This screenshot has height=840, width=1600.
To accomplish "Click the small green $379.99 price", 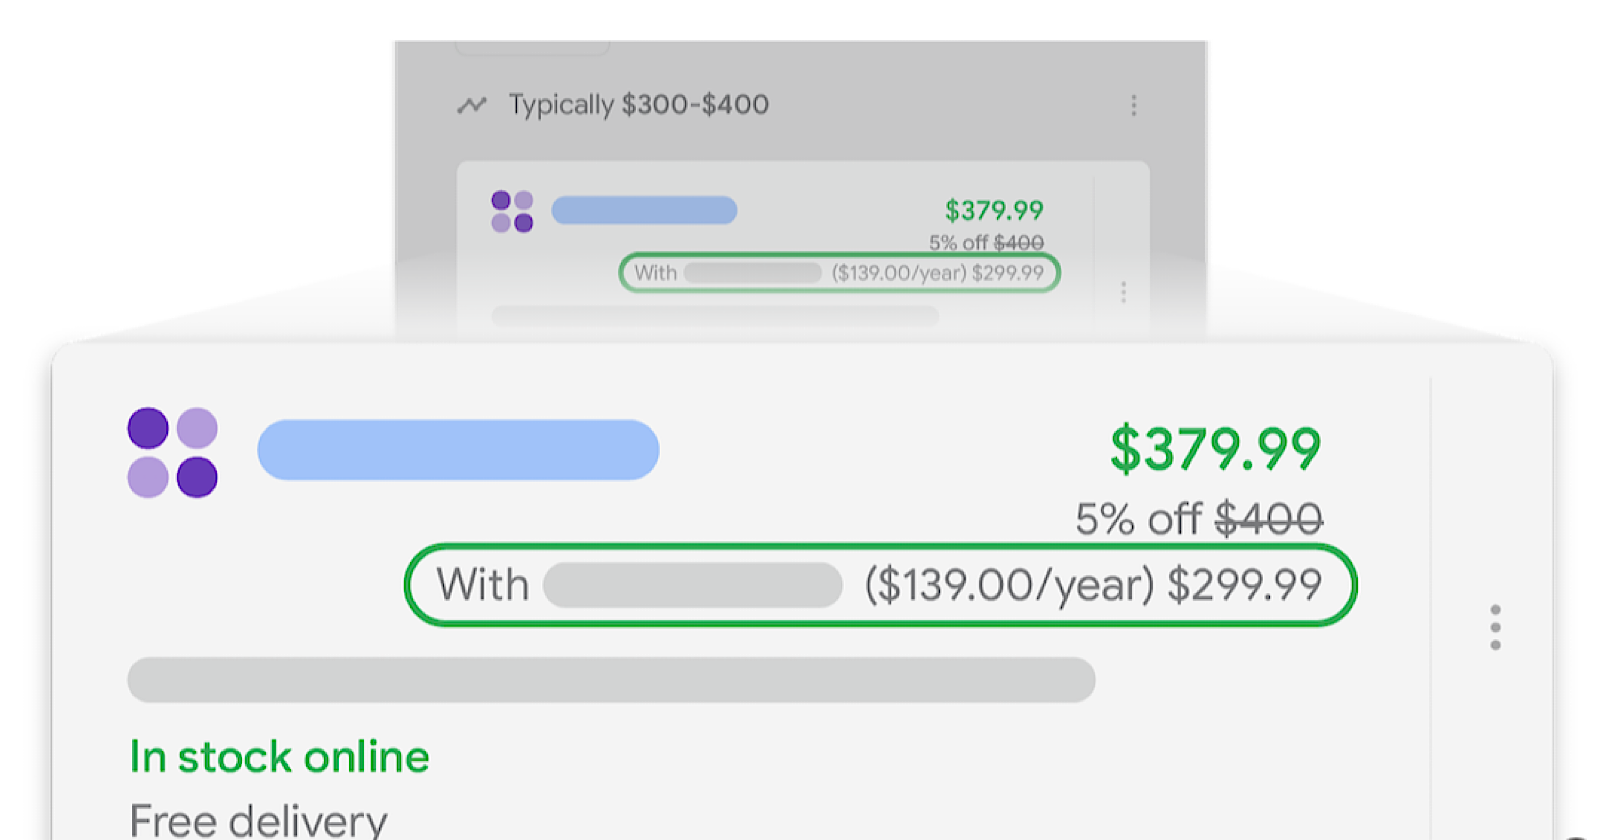I will 994,210.
